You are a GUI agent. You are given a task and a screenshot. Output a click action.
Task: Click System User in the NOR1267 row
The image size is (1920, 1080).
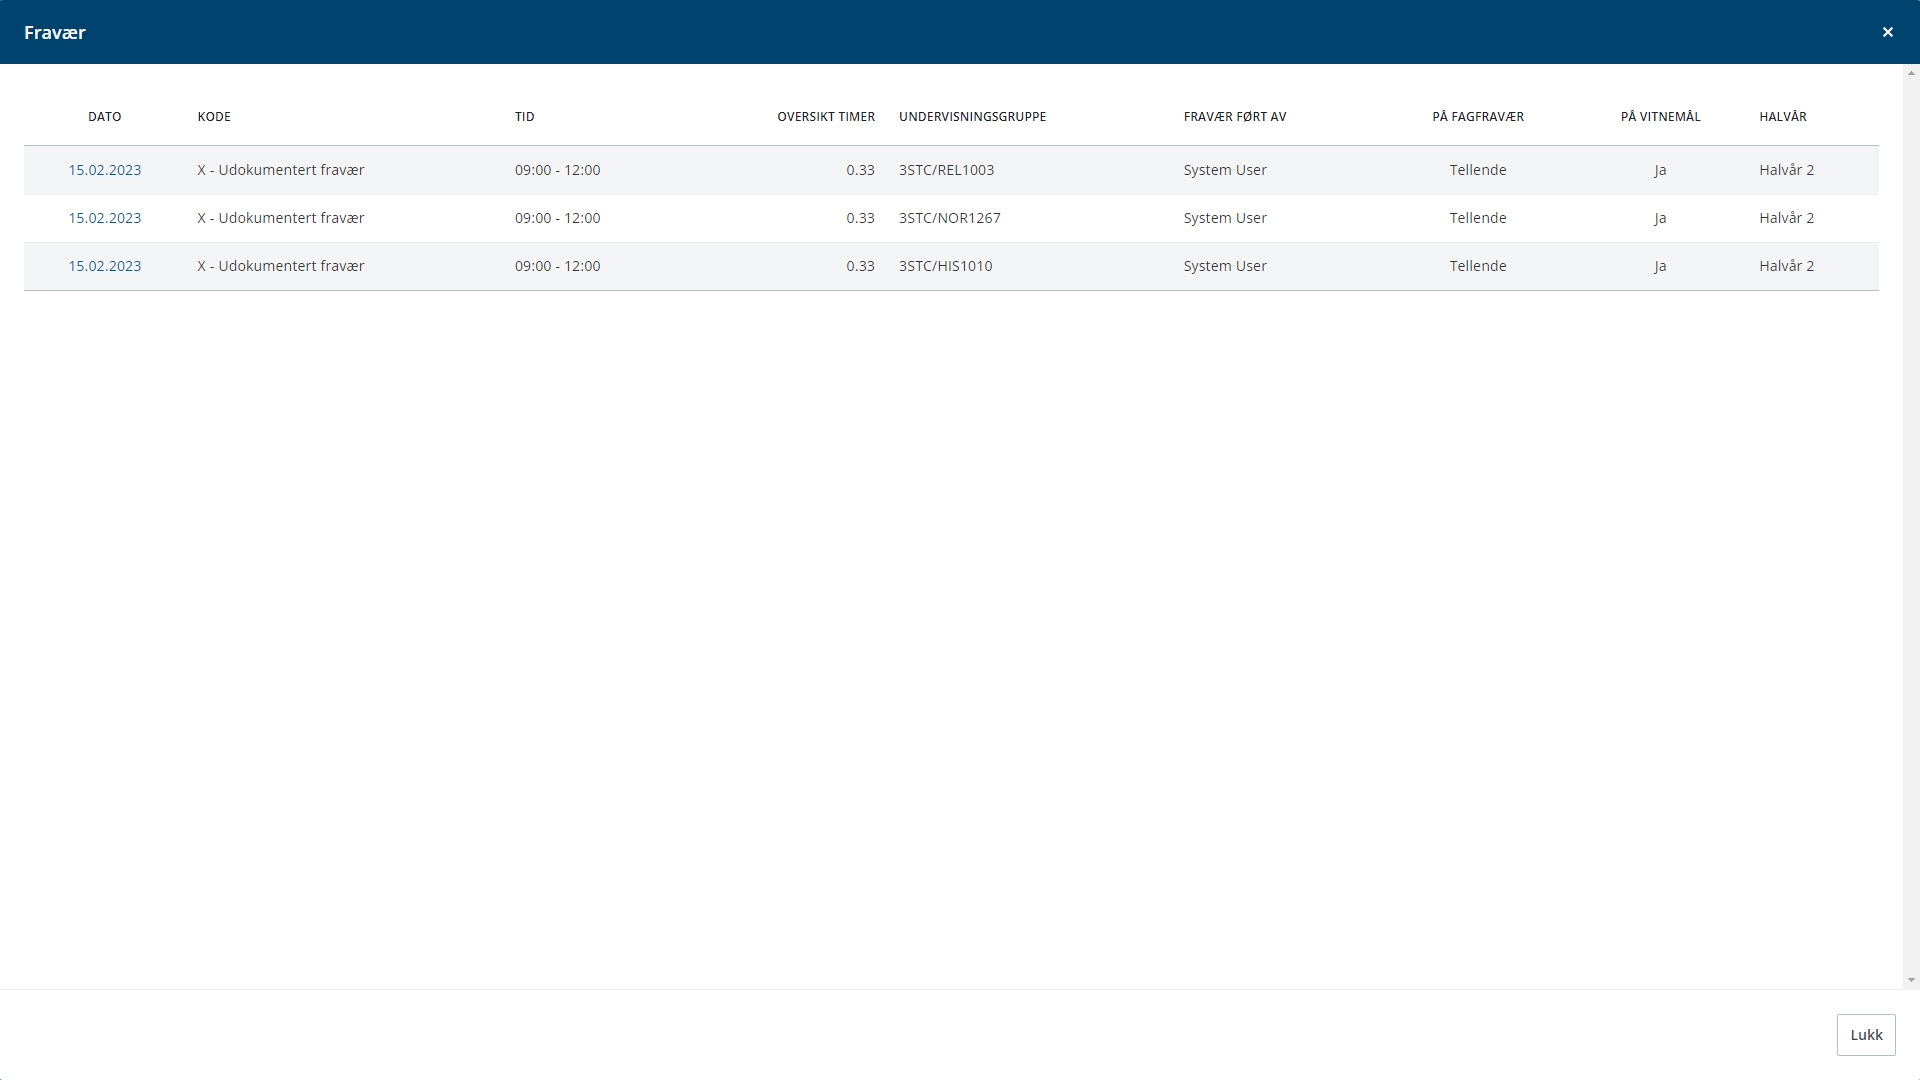[1225, 218]
